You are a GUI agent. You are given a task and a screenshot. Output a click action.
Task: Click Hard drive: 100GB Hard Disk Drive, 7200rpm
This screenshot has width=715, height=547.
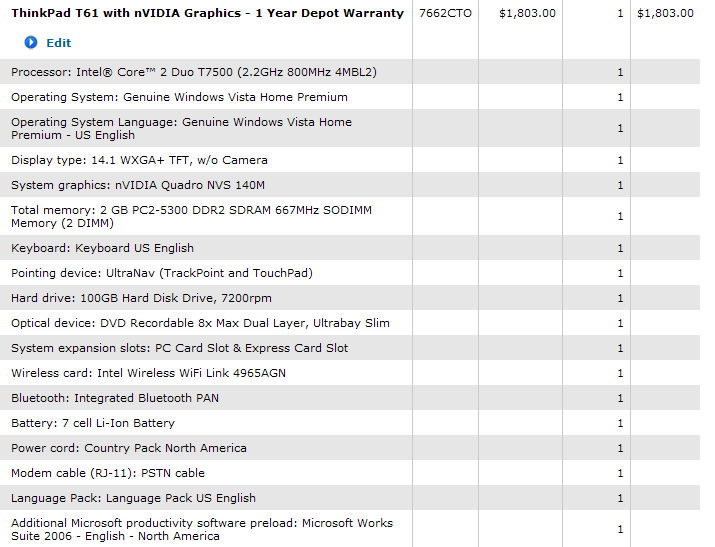pos(141,298)
